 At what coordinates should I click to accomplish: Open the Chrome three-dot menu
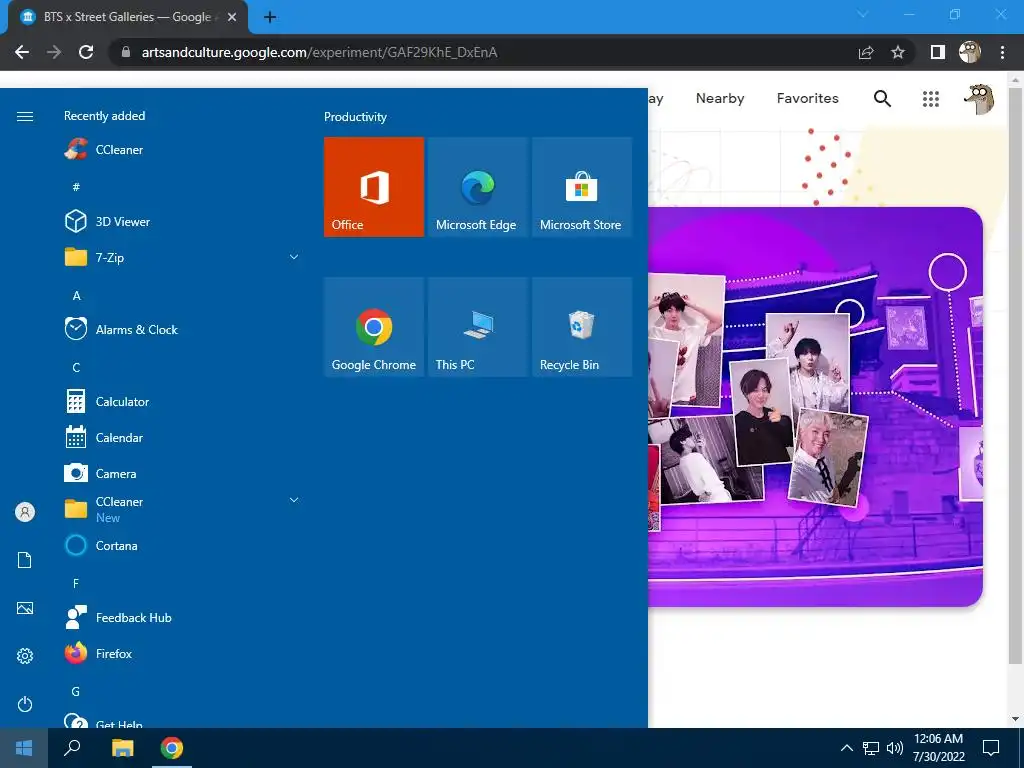pos(1002,52)
